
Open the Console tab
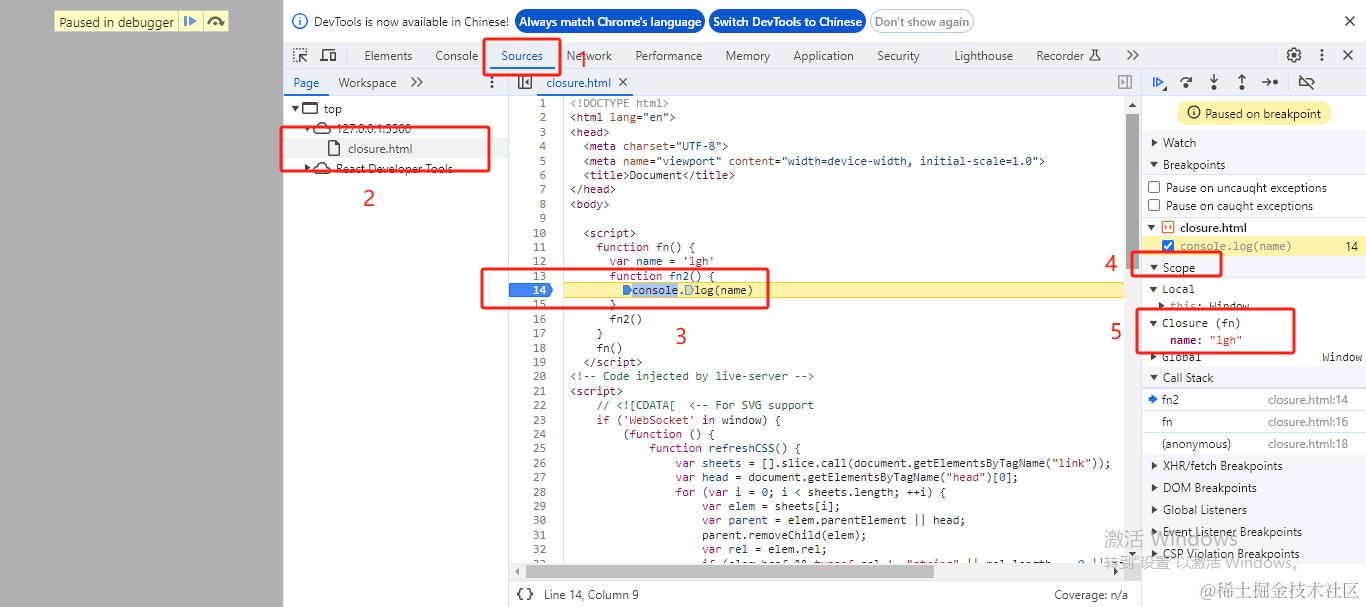(457, 56)
